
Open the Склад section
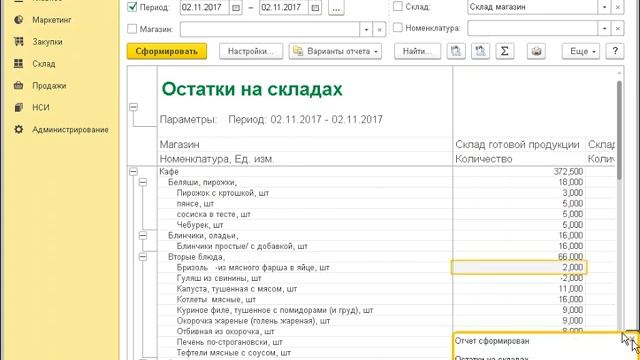click(44, 64)
